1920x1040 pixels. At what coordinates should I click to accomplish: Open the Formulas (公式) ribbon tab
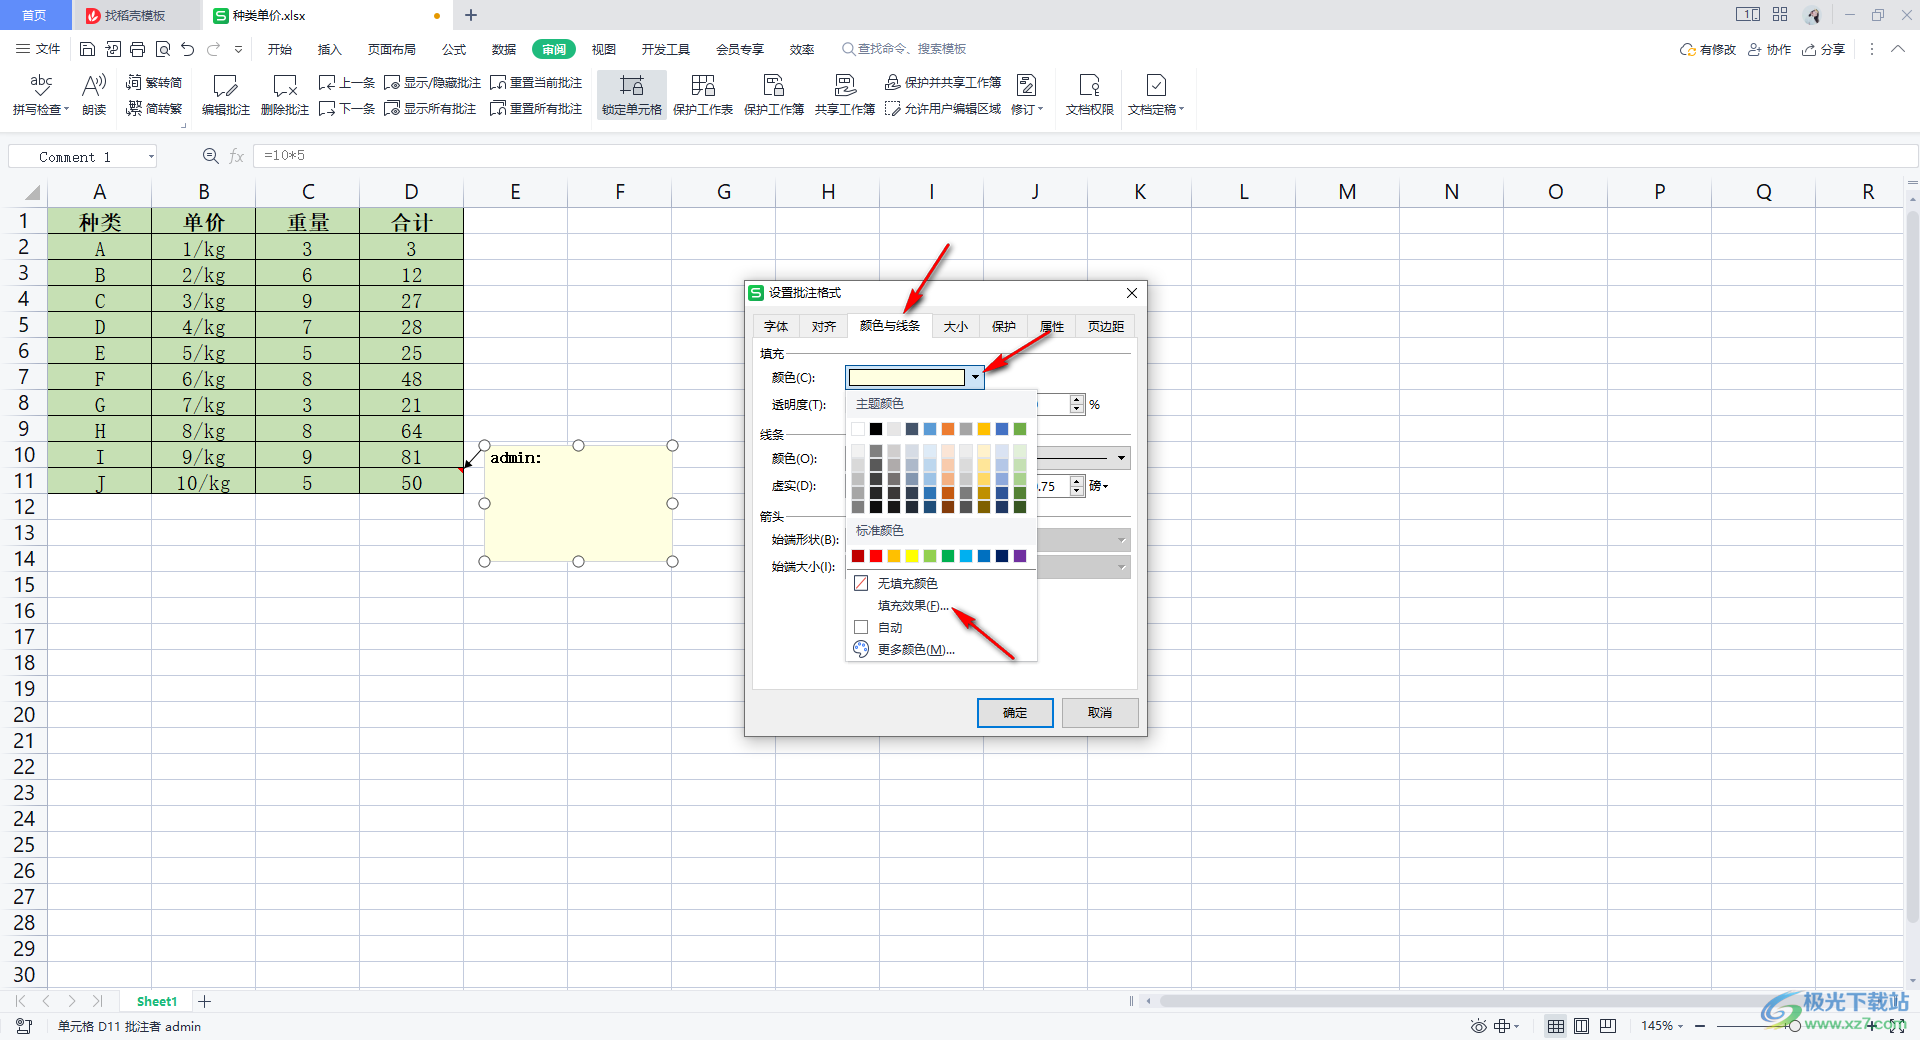(x=454, y=49)
